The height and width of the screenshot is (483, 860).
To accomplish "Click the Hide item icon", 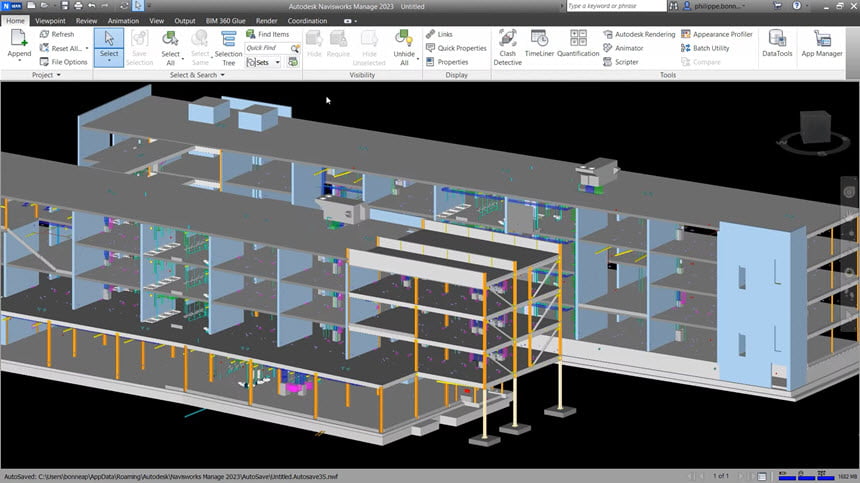I will point(314,39).
